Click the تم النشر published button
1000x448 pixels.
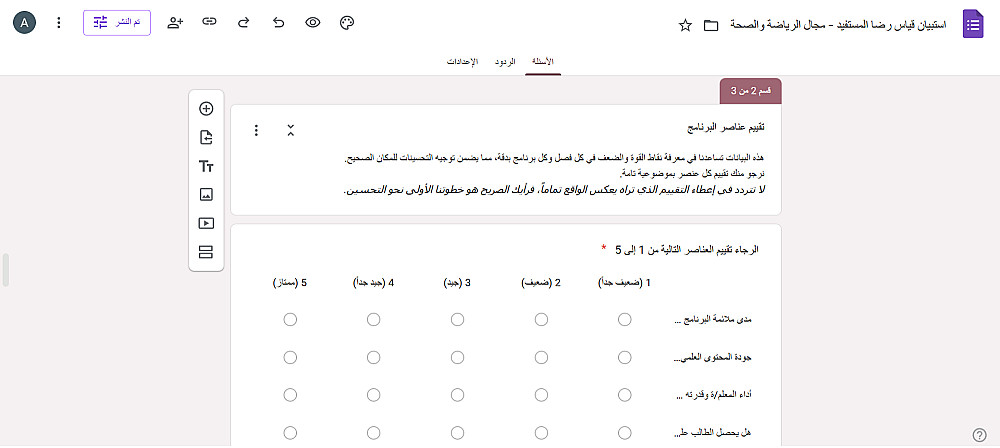coord(117,22)
